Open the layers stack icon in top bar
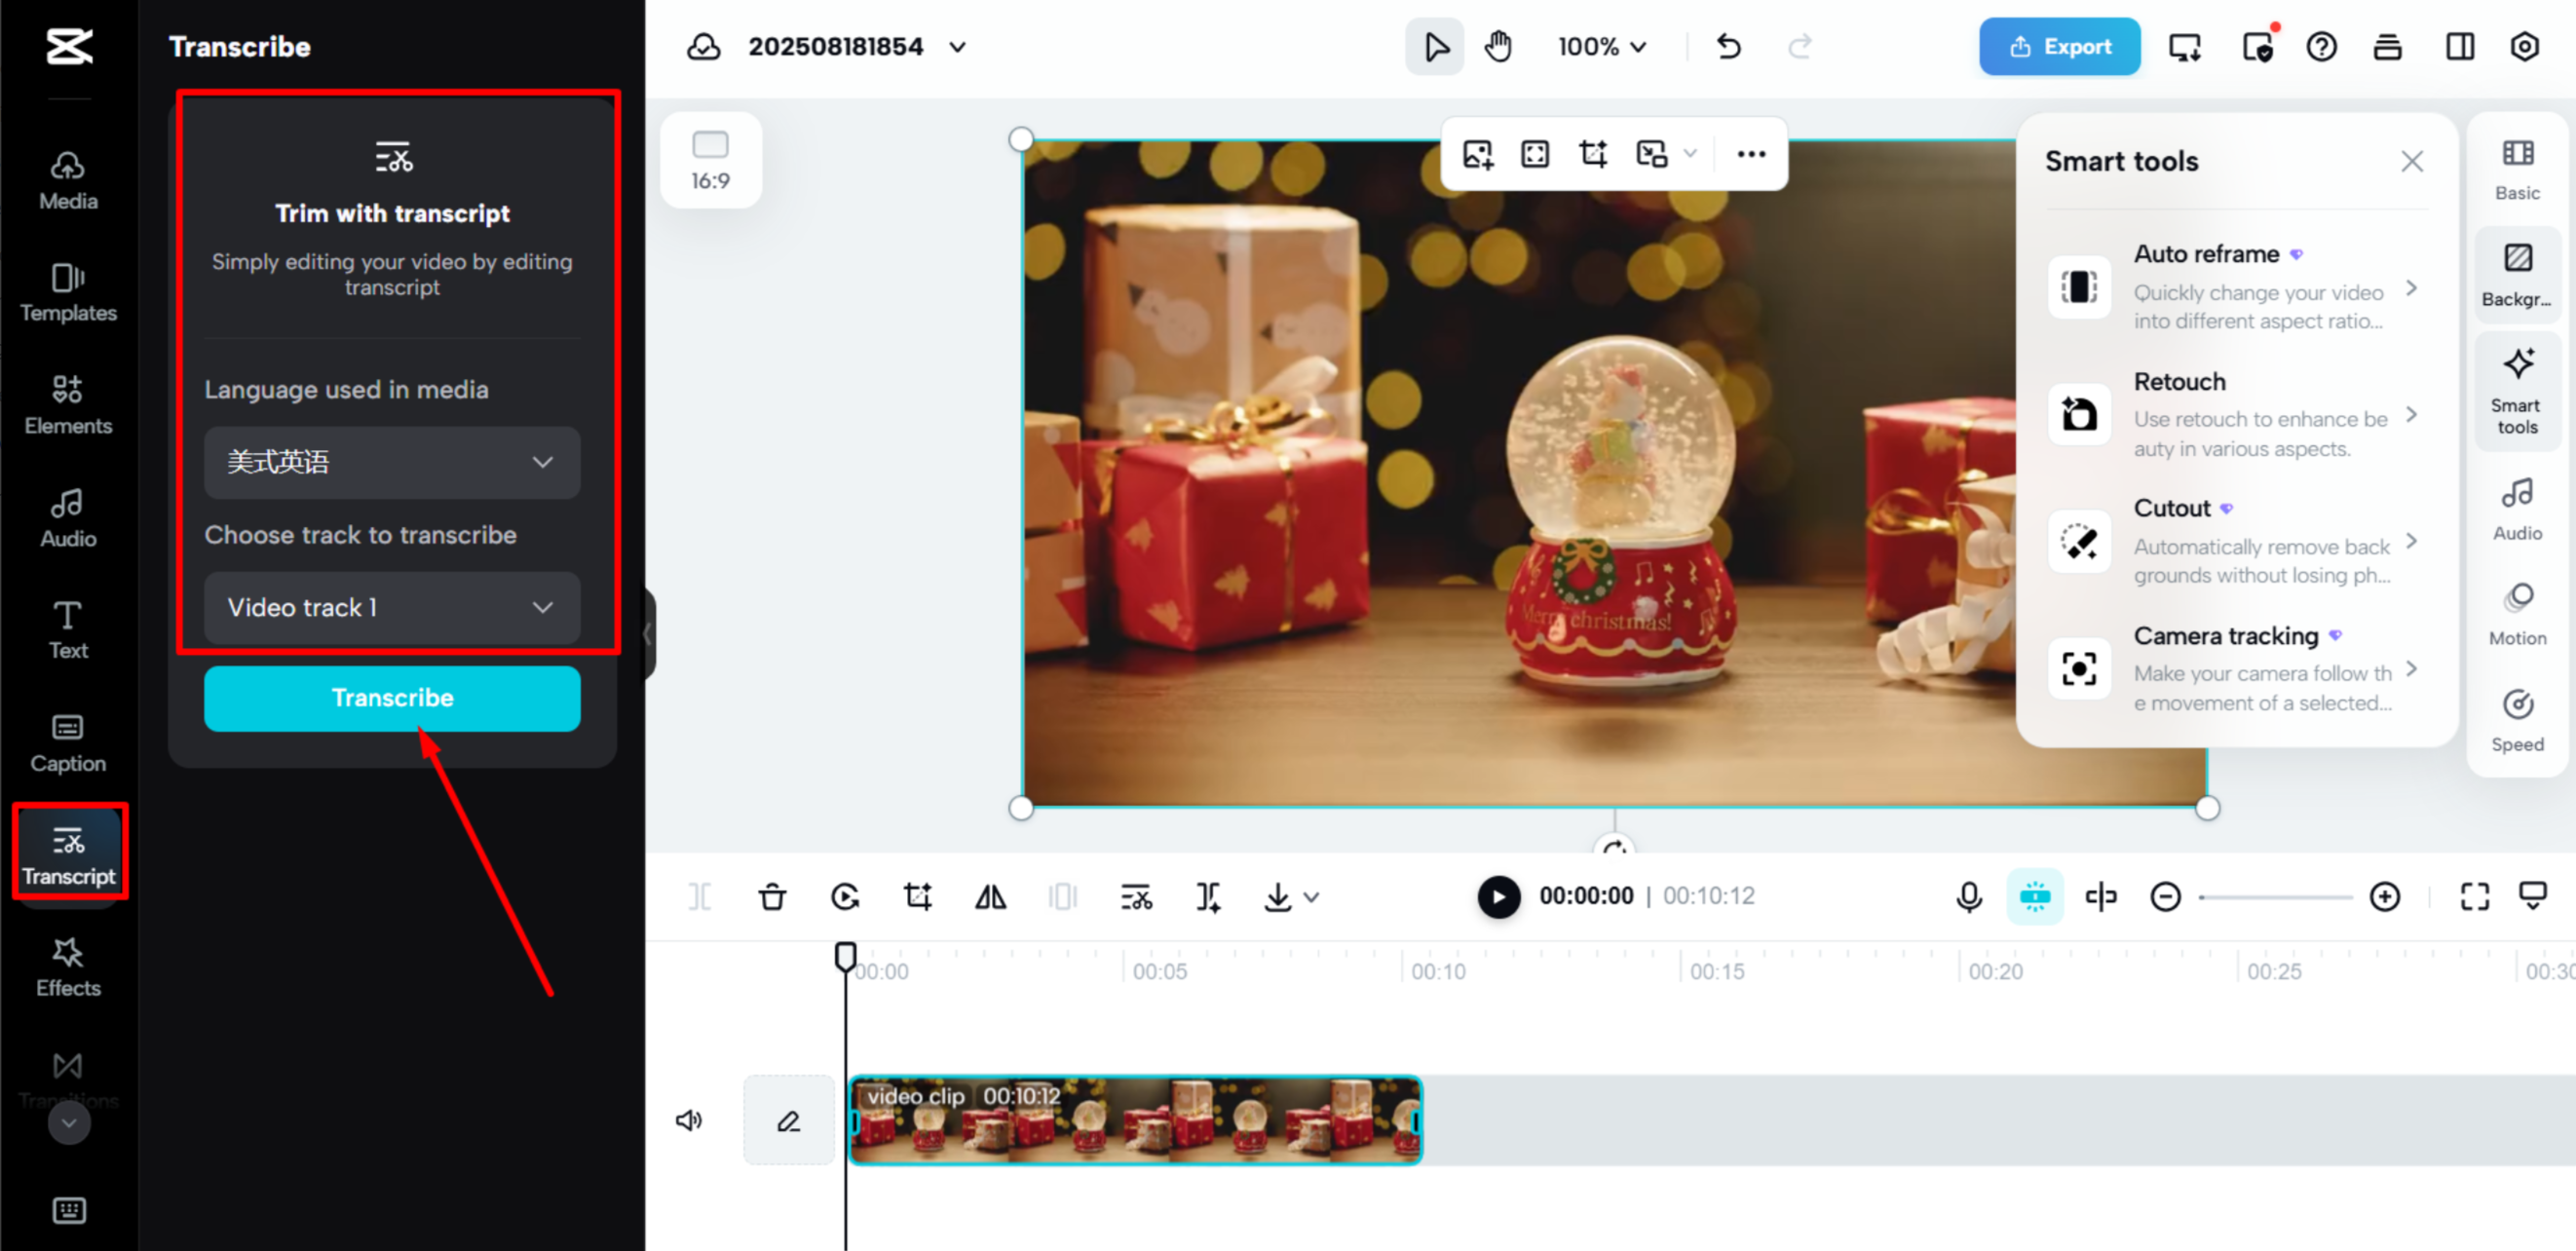This screenshot has width=2576, height=1251. pos(2388,47)
